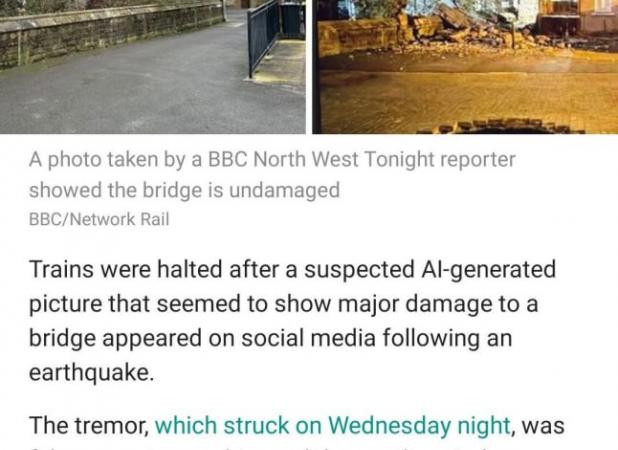The height and width of the screenshot is (450, 618).
Task: Click the white gap dividing the two photos
Action: point(309,67)
